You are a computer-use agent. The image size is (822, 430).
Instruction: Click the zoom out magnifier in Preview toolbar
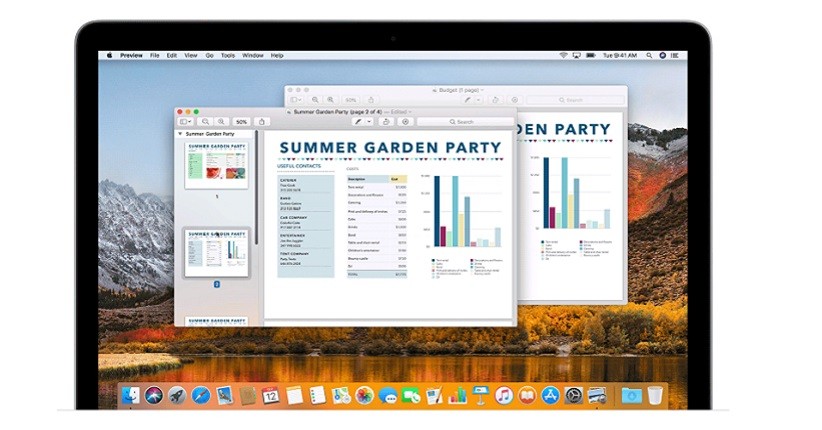click(206, 122)
